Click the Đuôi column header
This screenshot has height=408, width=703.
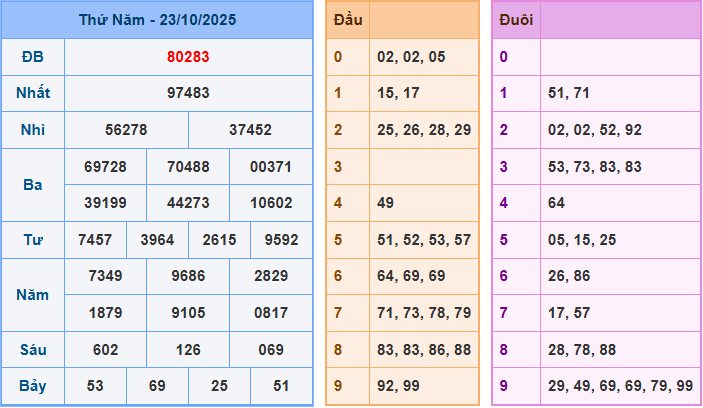pos(516,20)
